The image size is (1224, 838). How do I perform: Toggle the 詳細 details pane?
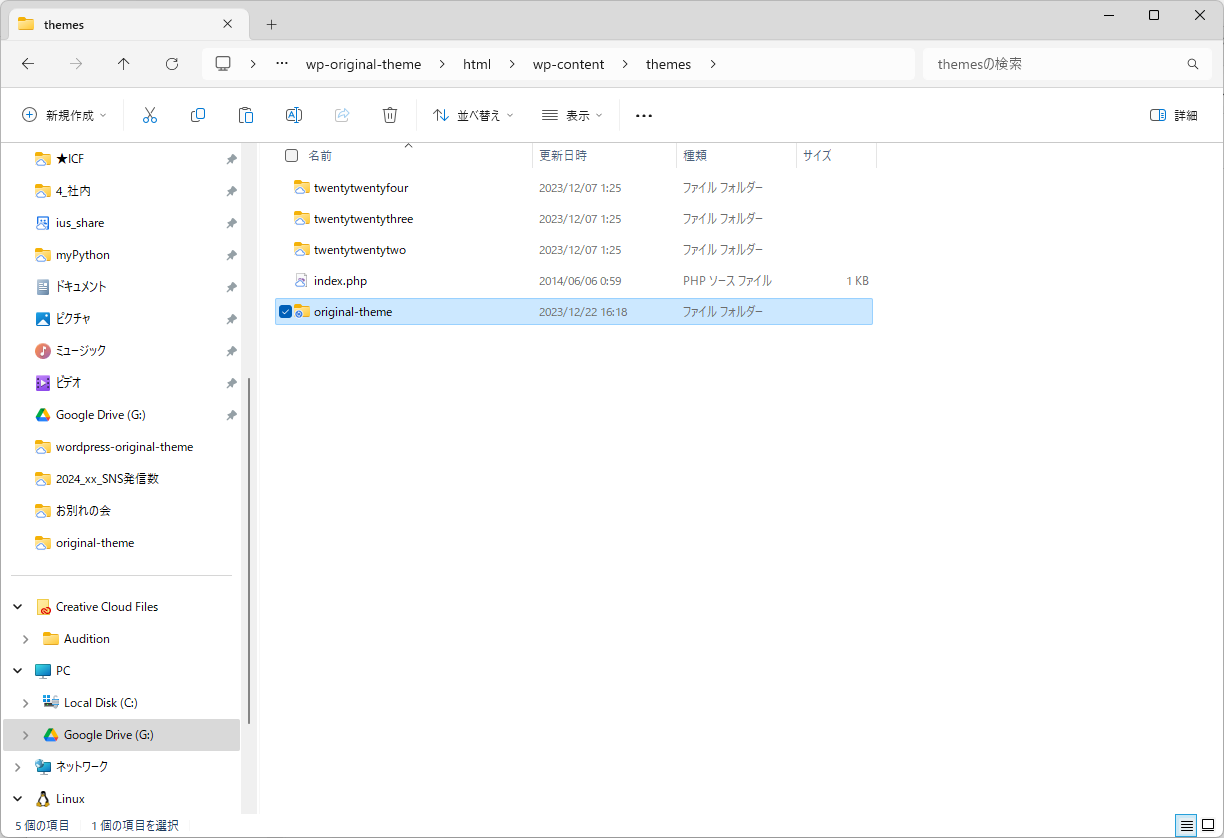[x=1174, y=116]
